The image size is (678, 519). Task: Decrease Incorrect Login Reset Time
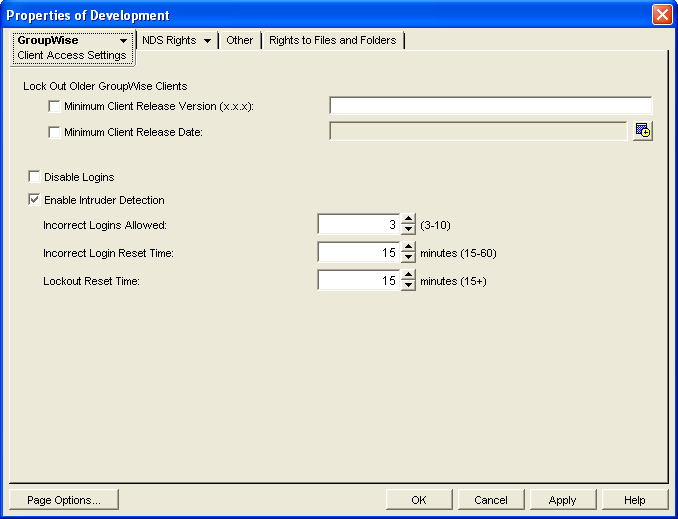coord(408,257)
